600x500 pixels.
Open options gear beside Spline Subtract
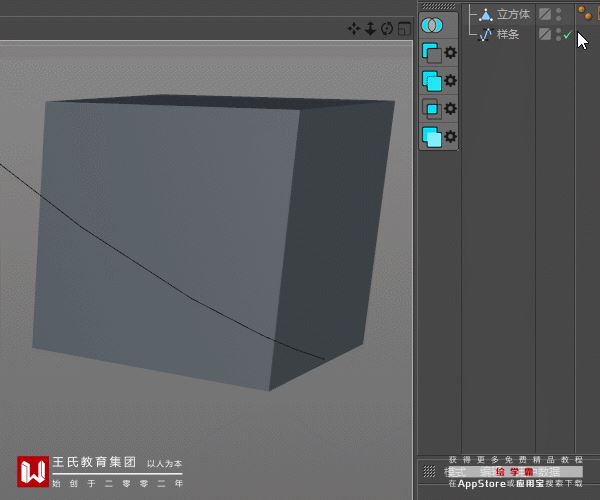(x=451, y=52)
